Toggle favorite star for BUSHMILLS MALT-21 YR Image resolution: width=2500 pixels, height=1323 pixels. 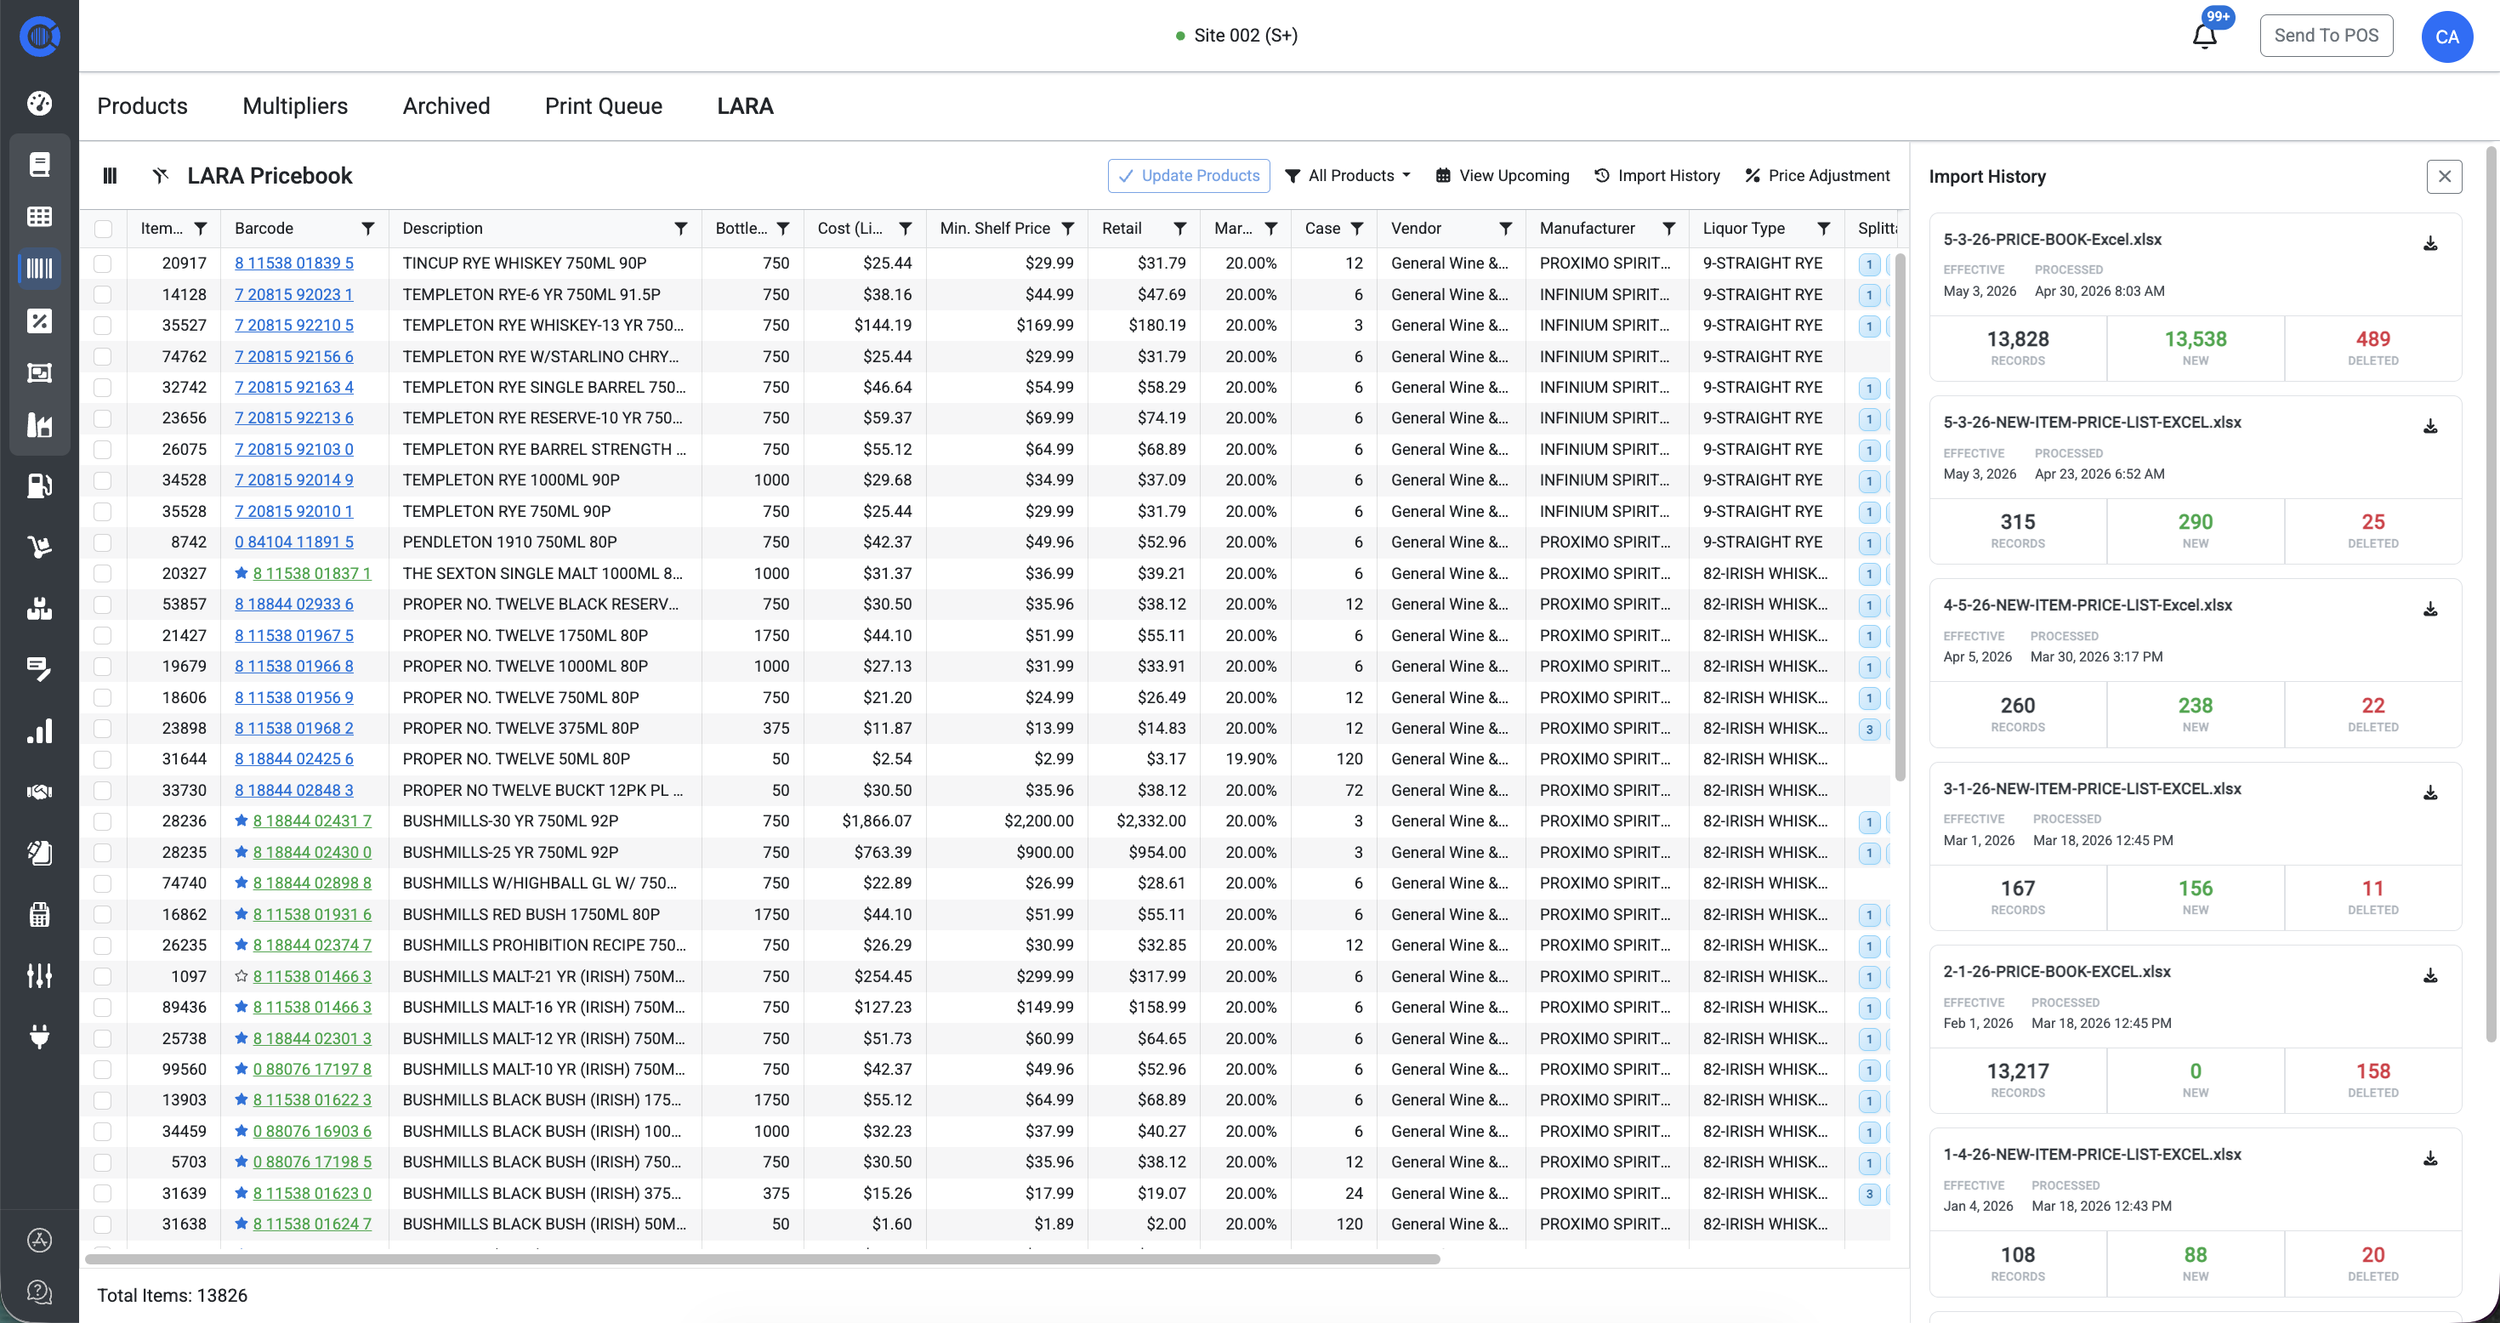241,976
